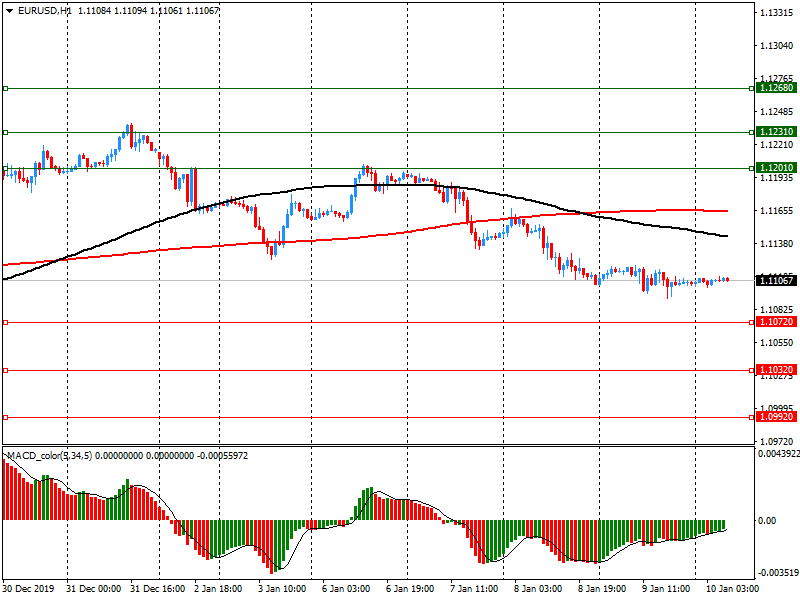Viewport: 800px width, 600px height.
Task: Click the 30 Dec 2019 date label
Action: 30,590
